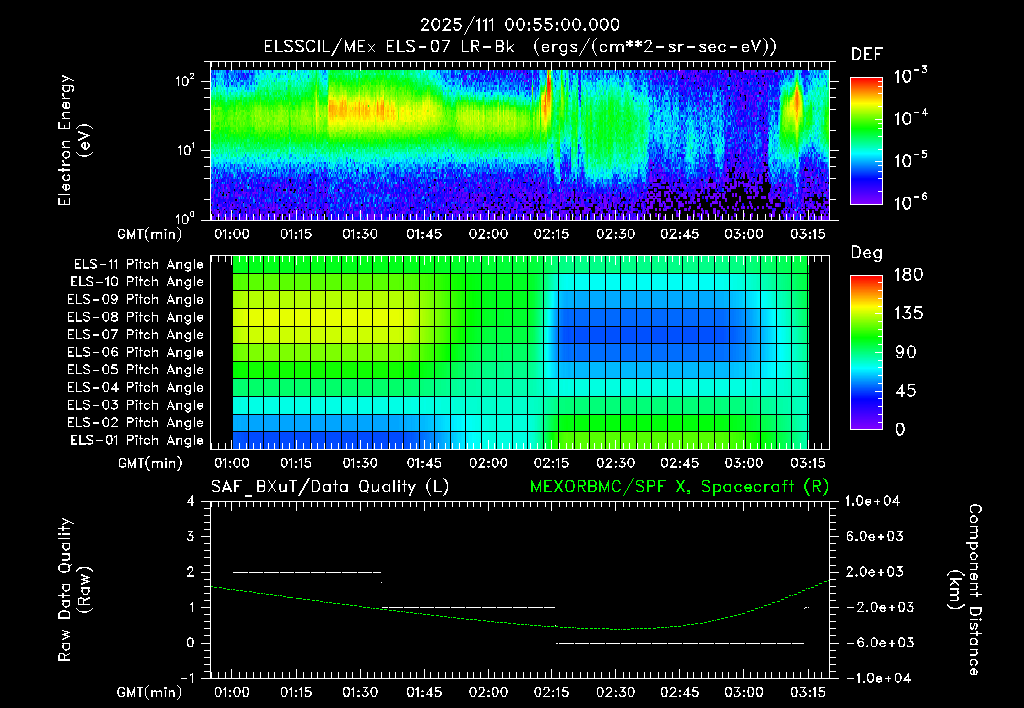
Task: Click the ELS-11 Pitch Angle row label
Action: 138,265
